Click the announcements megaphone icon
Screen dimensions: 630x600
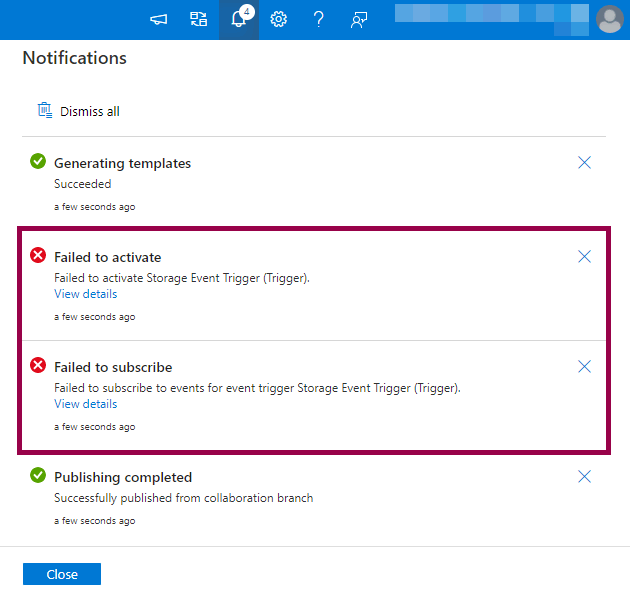click(158, 20)
